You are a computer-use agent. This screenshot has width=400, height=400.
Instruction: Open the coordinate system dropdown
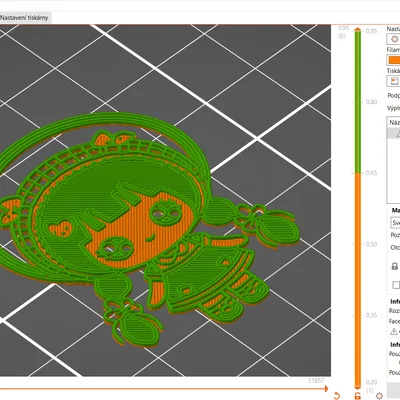tap(395, 223)
